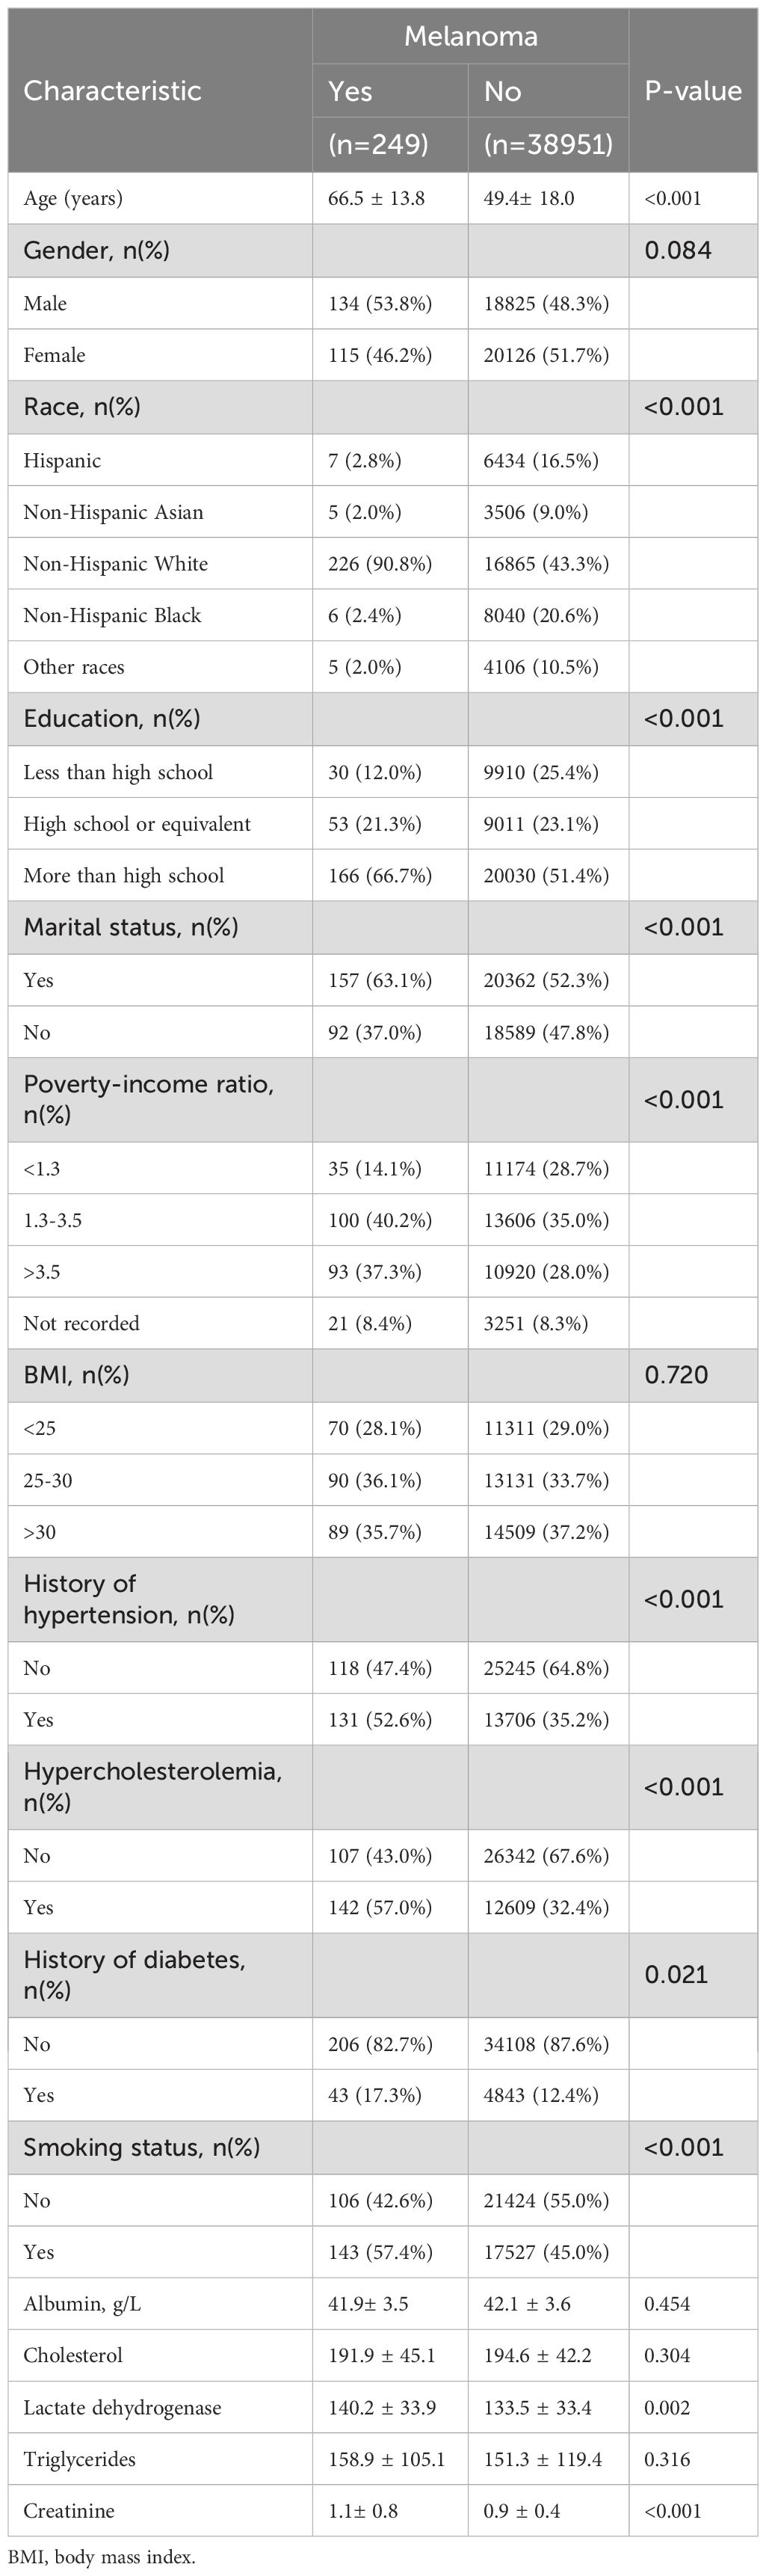Select the Age (years) row label

click(x=73, y=198)
